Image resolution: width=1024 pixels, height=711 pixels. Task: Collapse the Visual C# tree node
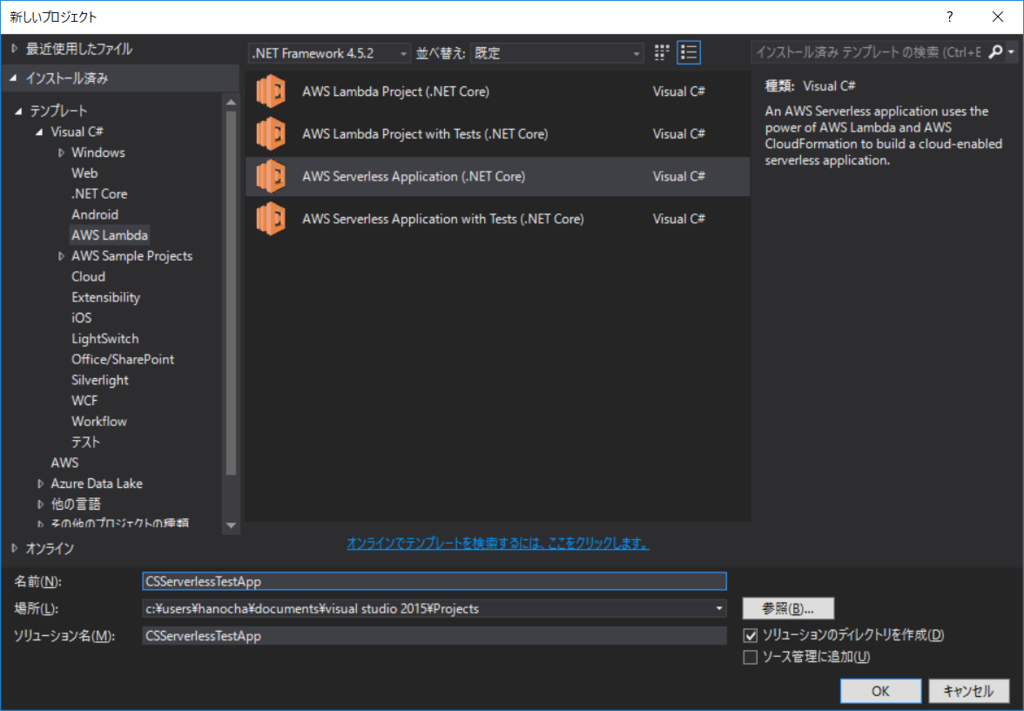point(40,132)
